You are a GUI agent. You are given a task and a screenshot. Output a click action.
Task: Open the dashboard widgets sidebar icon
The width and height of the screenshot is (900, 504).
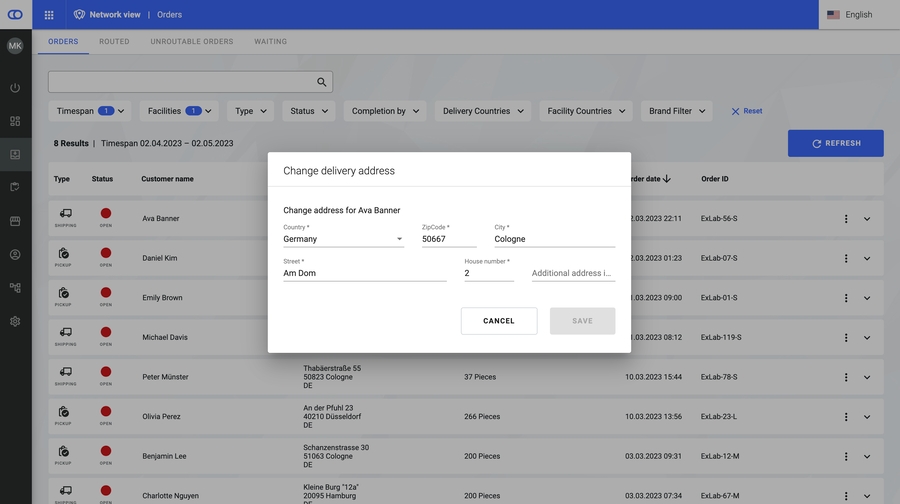(x=15, y=121)
